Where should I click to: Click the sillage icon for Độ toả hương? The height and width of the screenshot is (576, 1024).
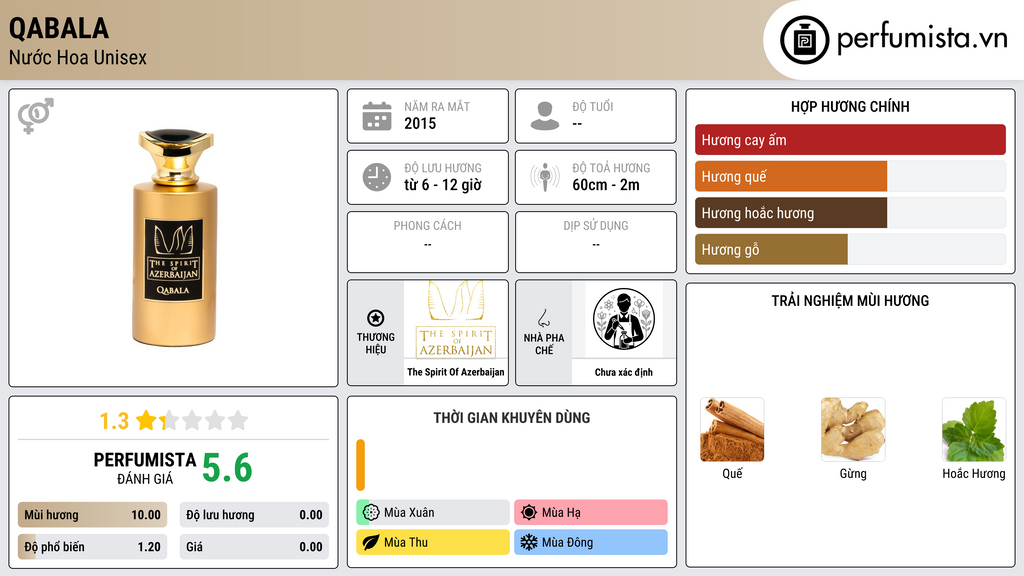click(x=545, y=177)
